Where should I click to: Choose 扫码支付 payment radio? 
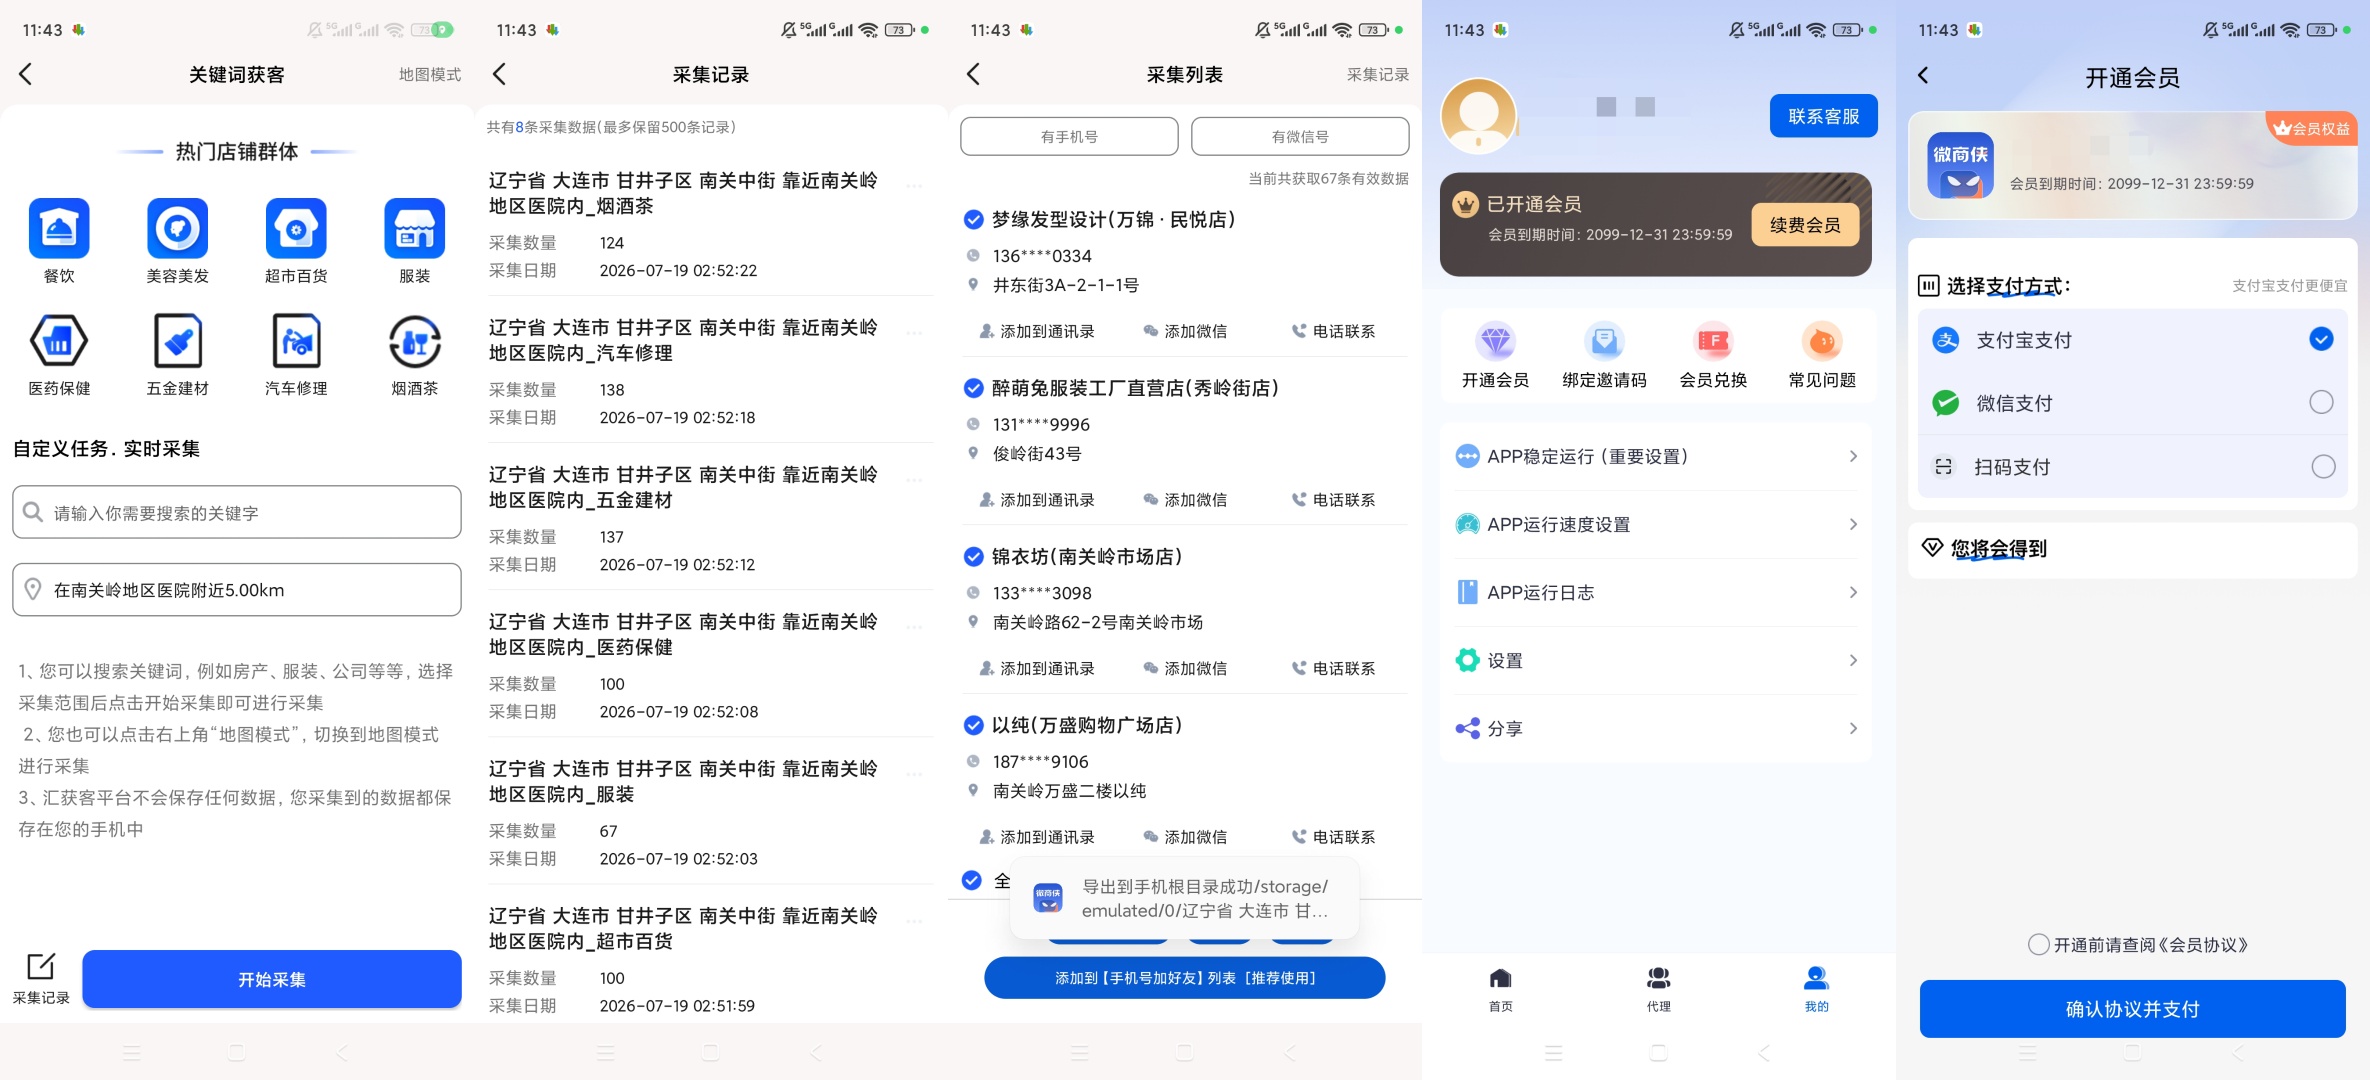point(2323,466)
